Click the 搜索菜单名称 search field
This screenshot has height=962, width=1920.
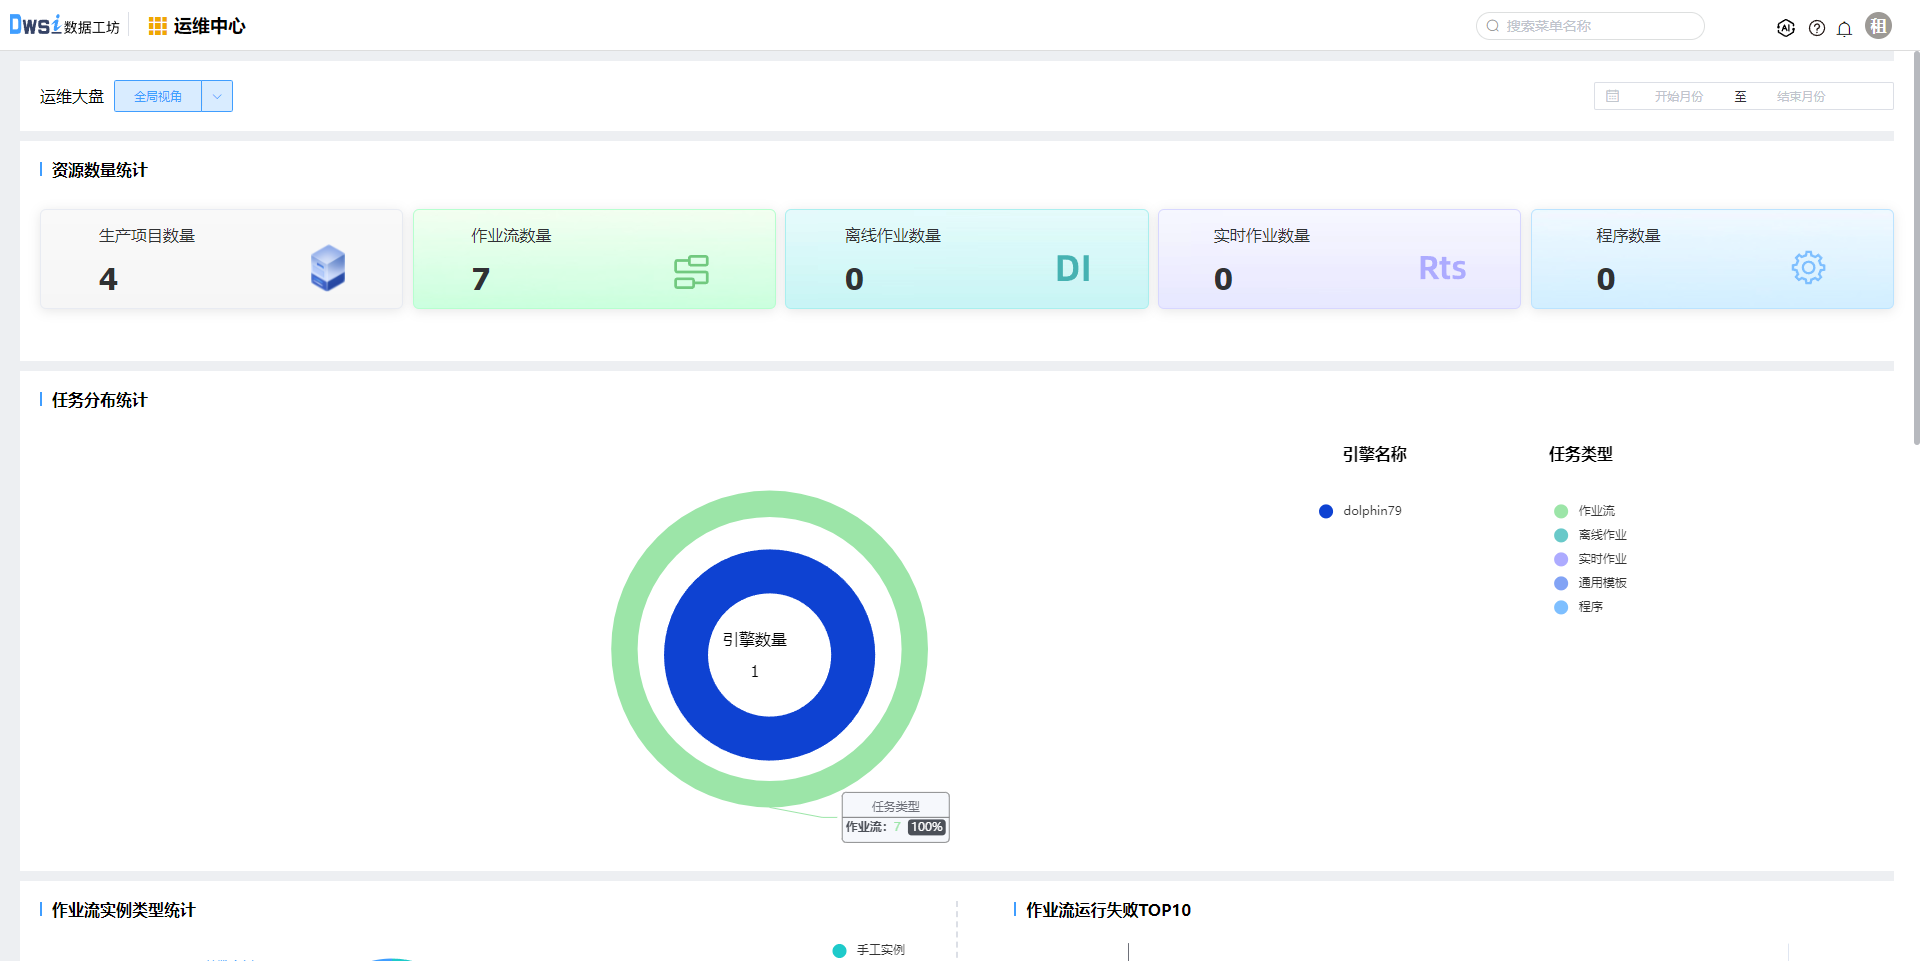(x=1598, y=26)
